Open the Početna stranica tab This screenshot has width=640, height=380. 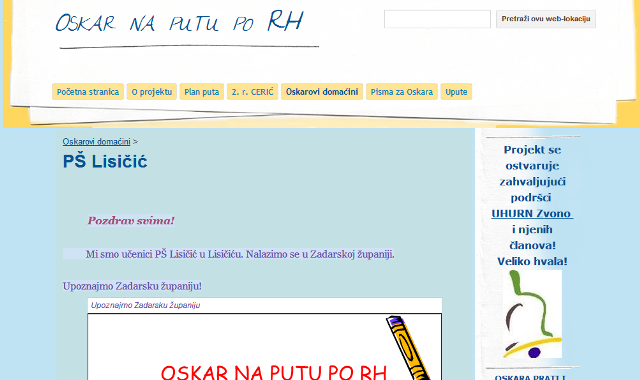(x=88, y=92)
